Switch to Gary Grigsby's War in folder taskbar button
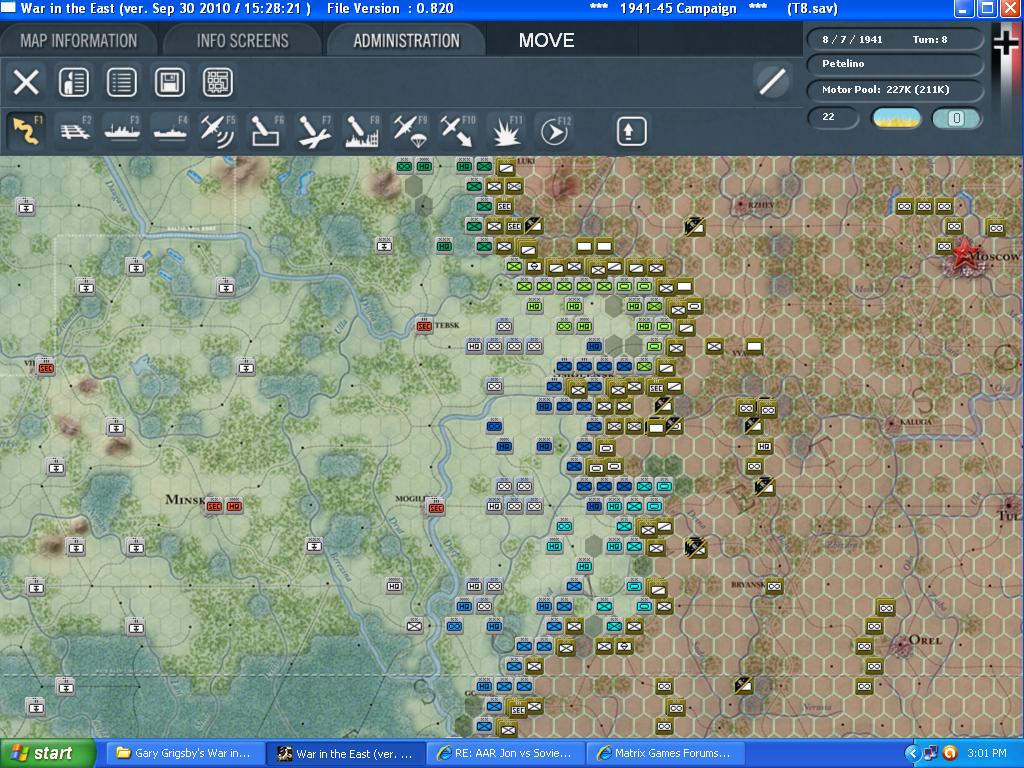Viewport: 1024px width, 768px height. tap(185, 753)
